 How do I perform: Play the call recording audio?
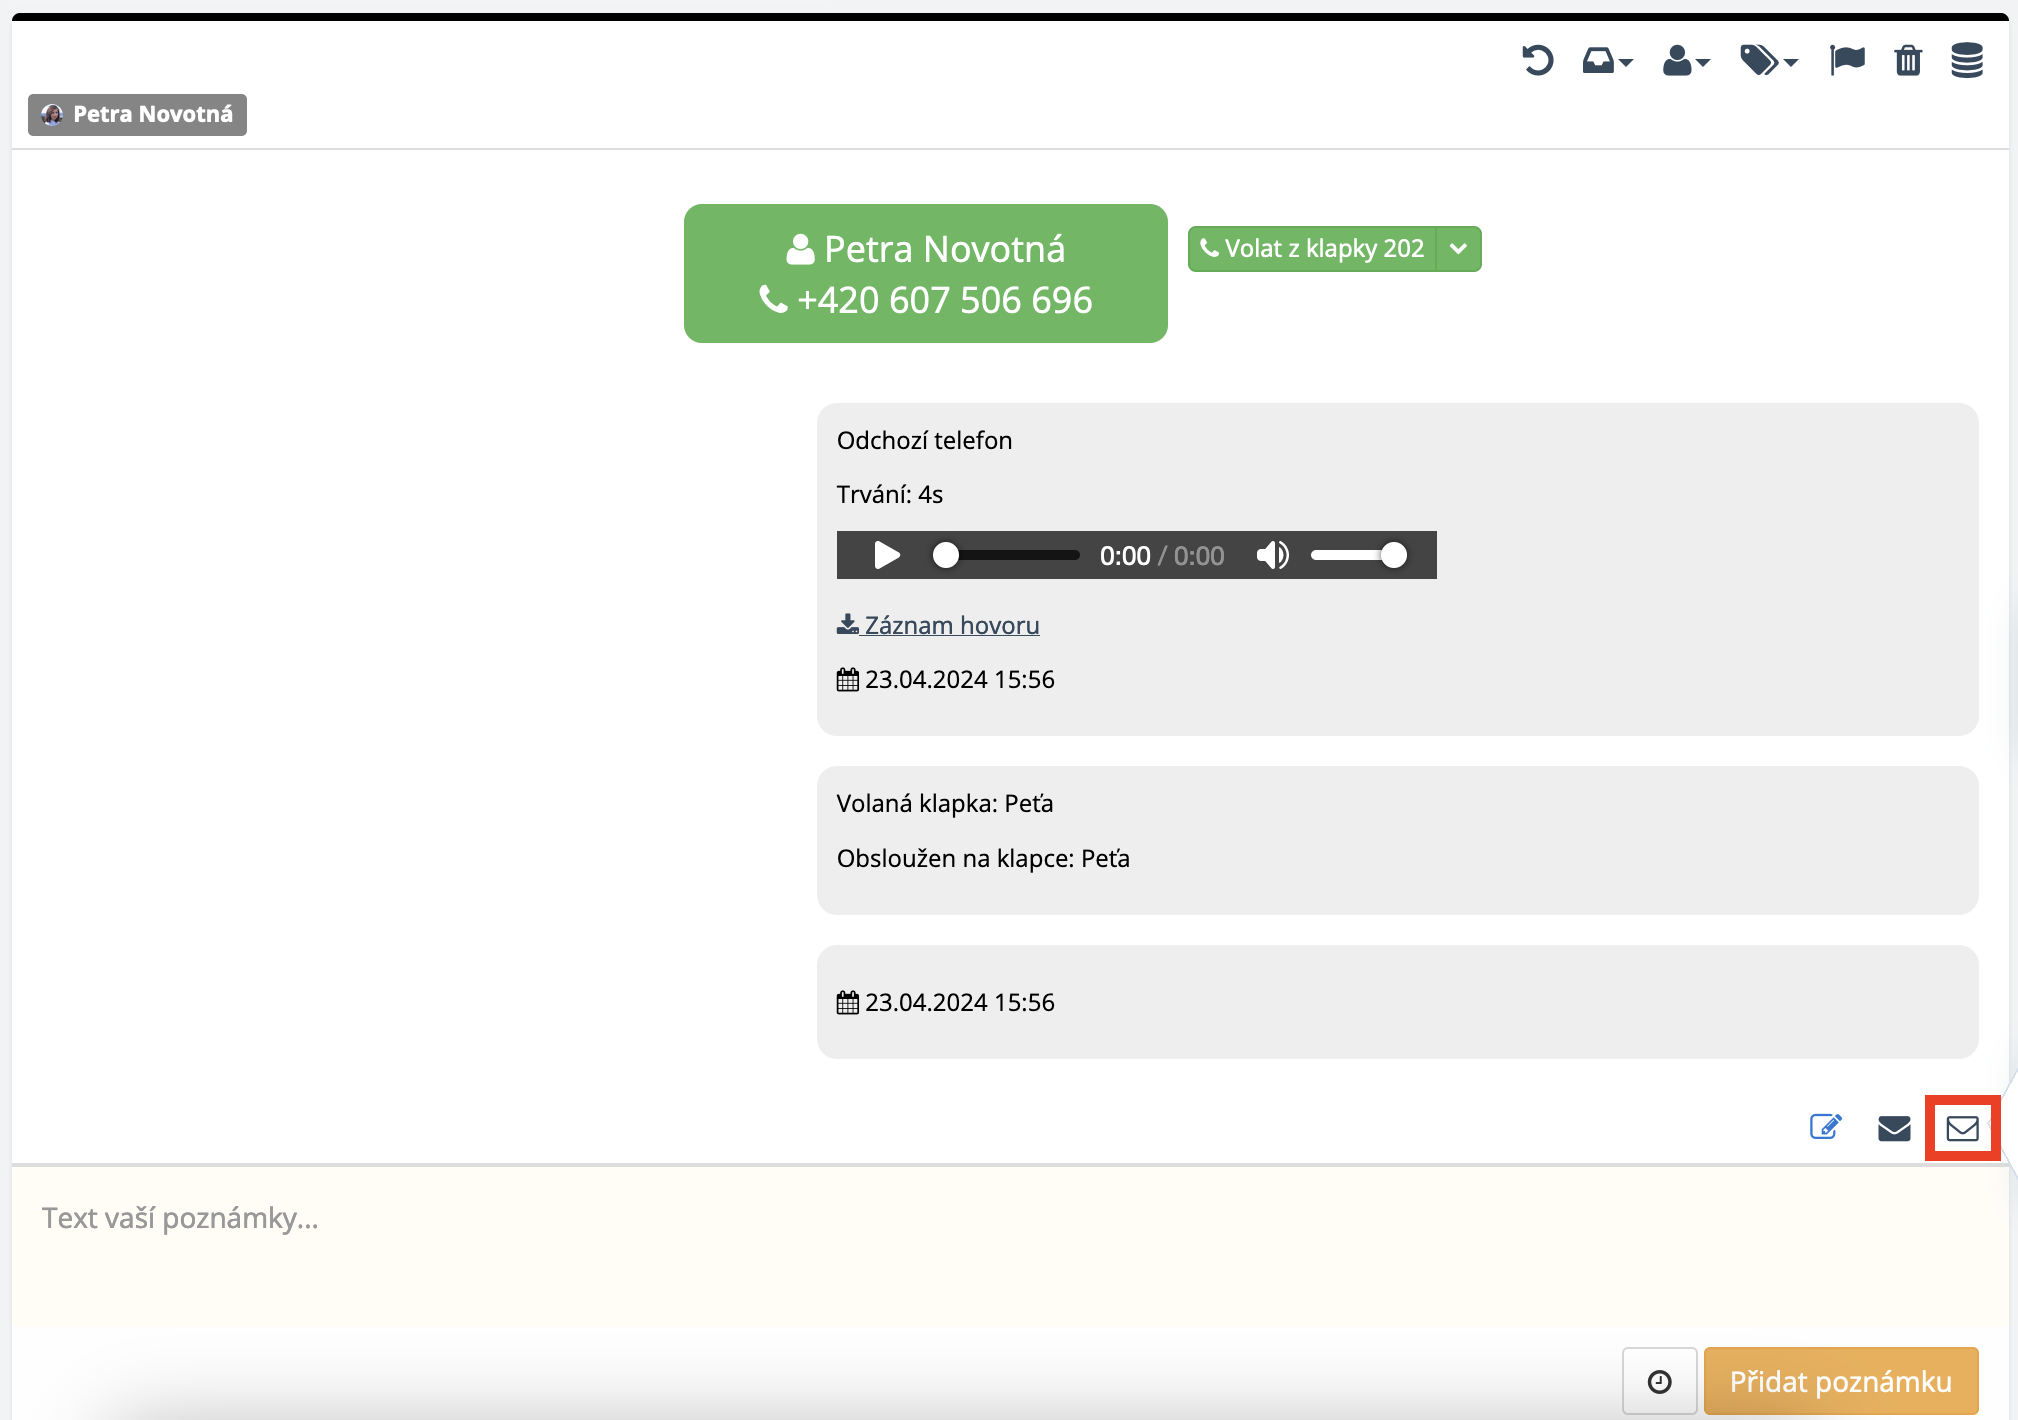pos(886,555)
